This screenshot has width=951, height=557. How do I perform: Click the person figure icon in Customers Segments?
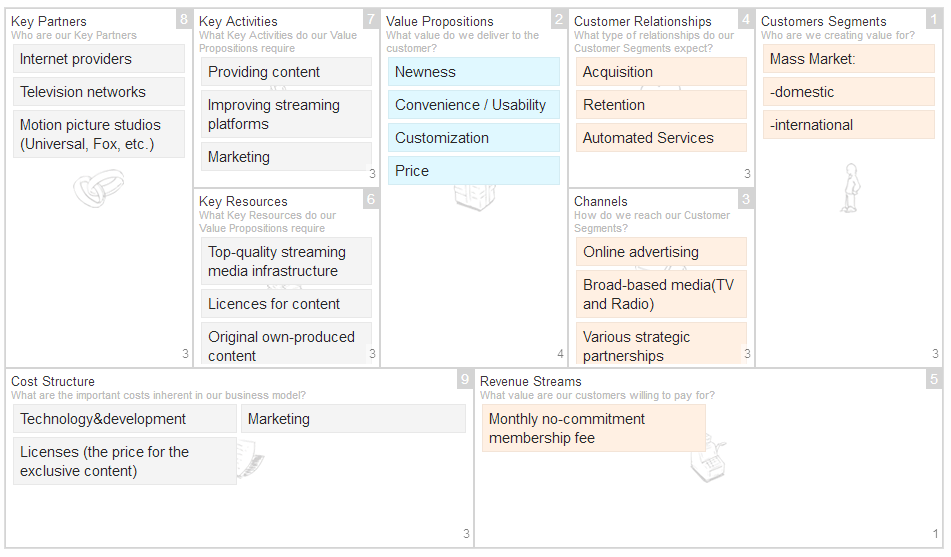[x=850, y=188]
